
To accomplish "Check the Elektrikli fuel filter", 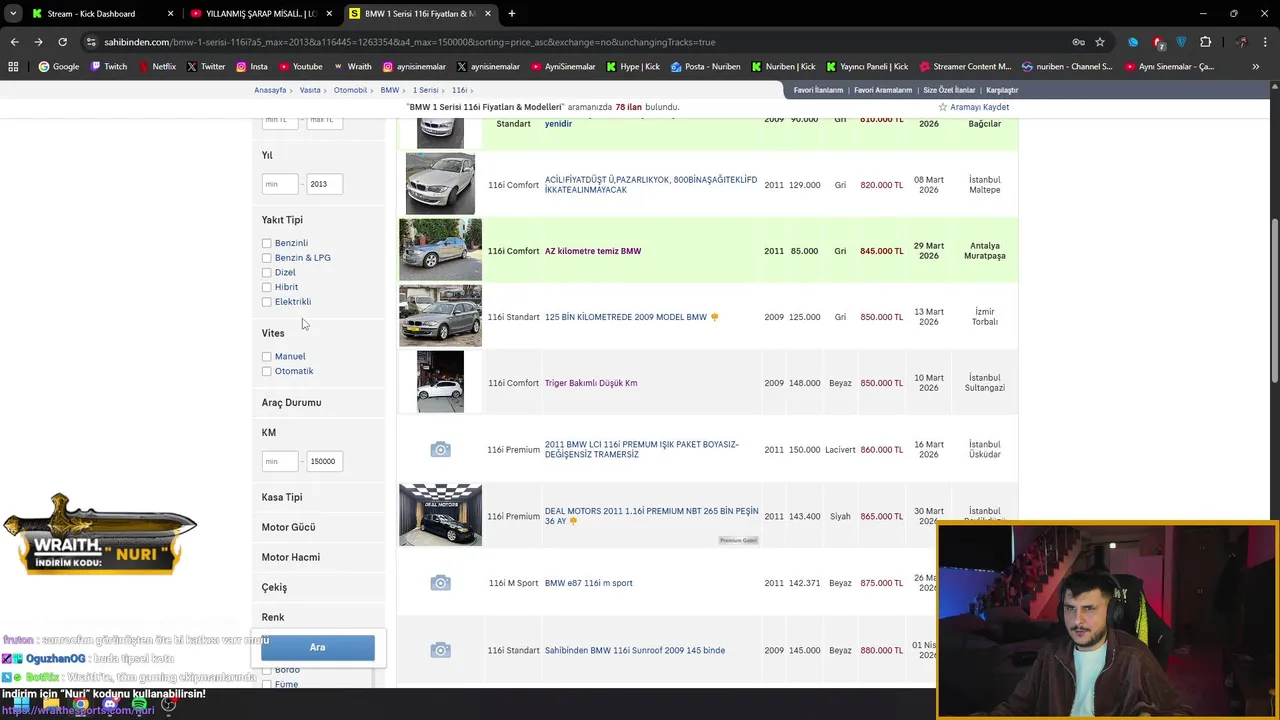I will pyautogui.click(x=266, y=302).
